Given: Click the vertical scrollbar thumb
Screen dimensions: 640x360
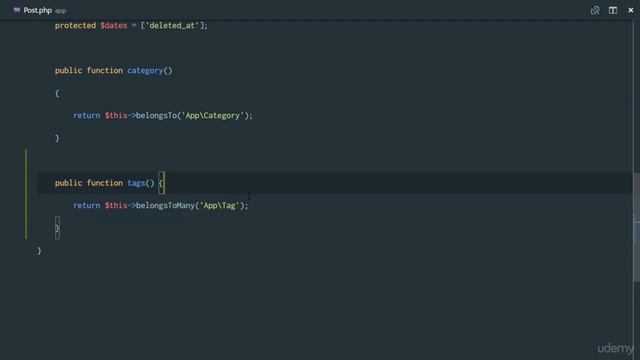Looking at the screenshot, I should [636, 227].
